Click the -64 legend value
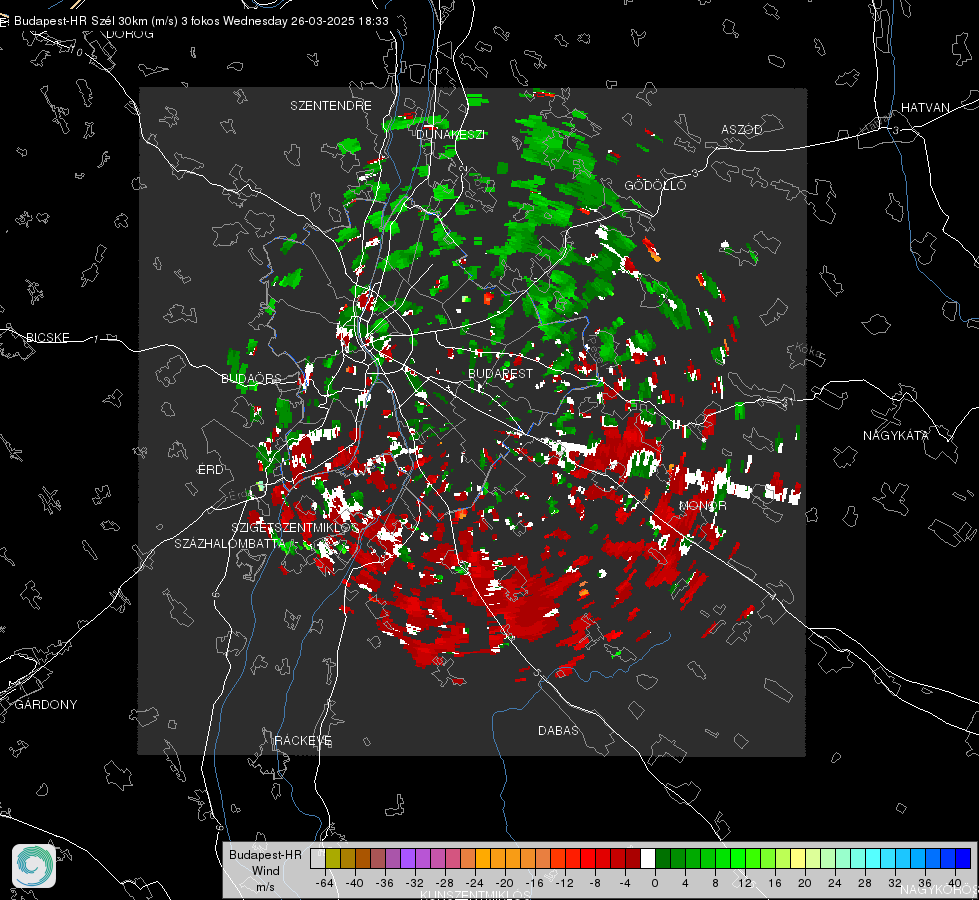This screenshot has width=979, height=900. click(324, 883)
